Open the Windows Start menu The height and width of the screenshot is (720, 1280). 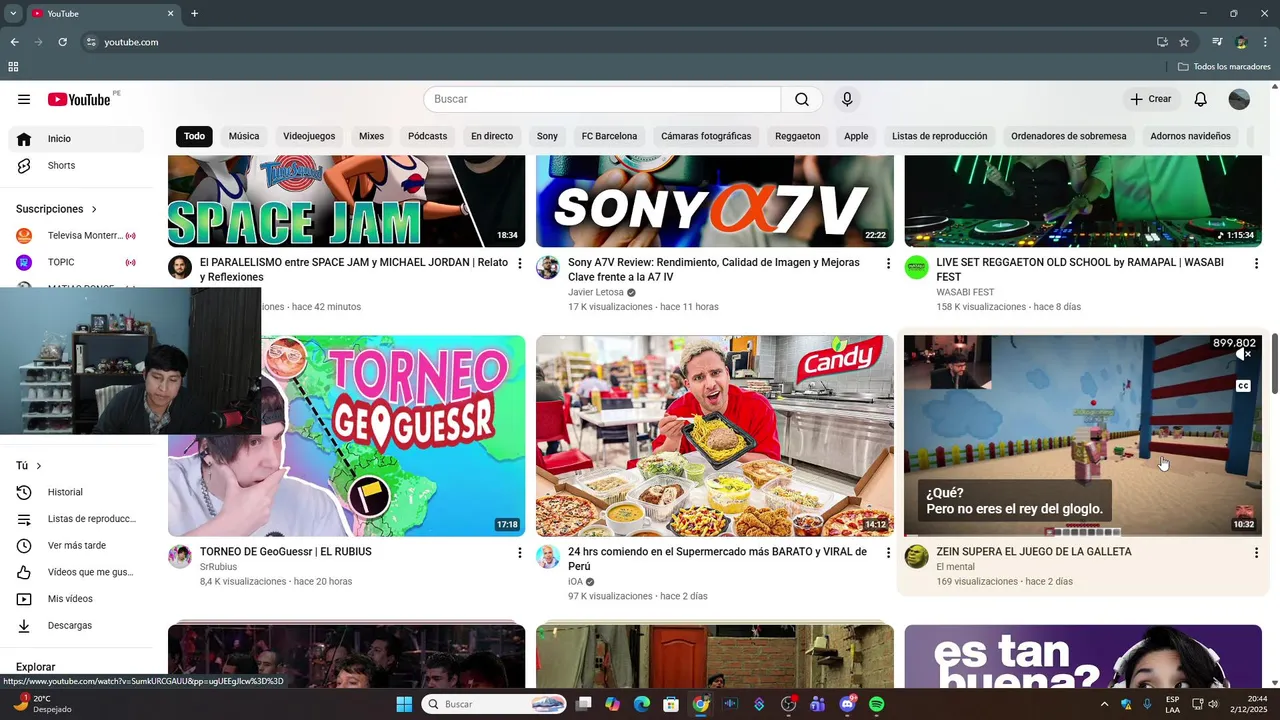pos(404,704)
